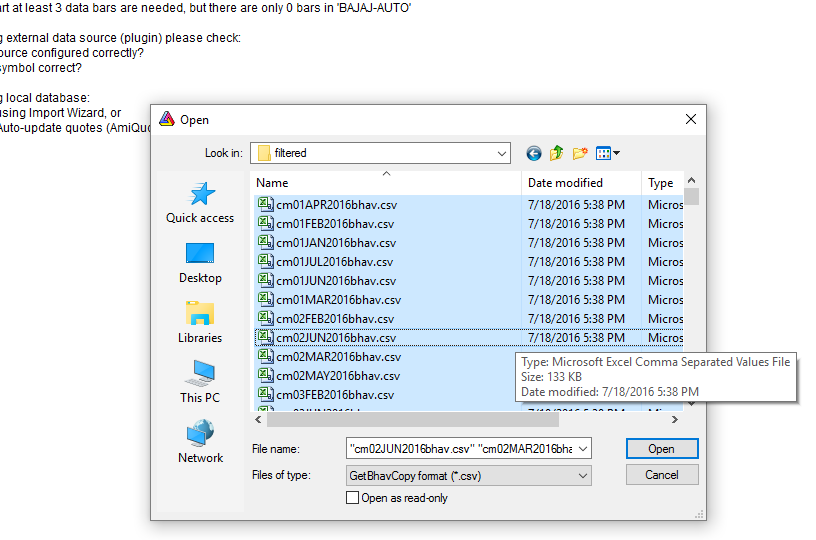Go up one folder level
The width and height of the screenshot is (816, 540).
click(556, 153)
